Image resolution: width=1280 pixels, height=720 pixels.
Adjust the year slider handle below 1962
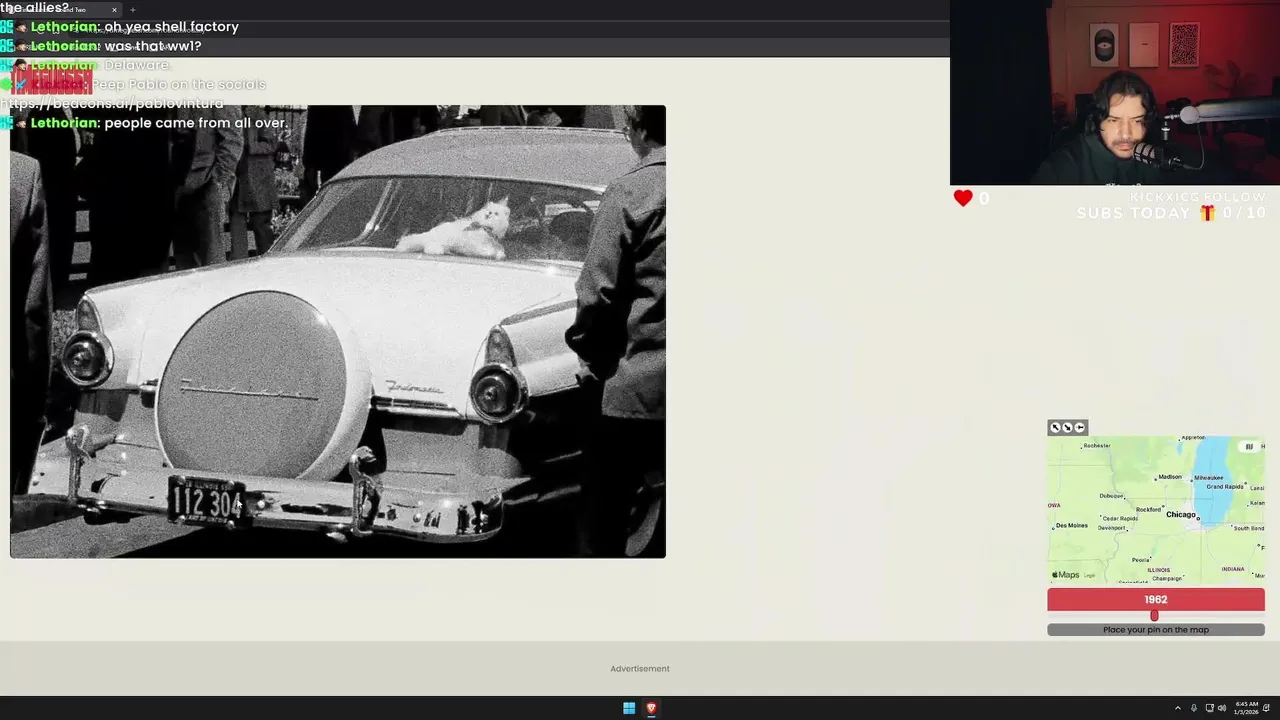[1154, 615]
